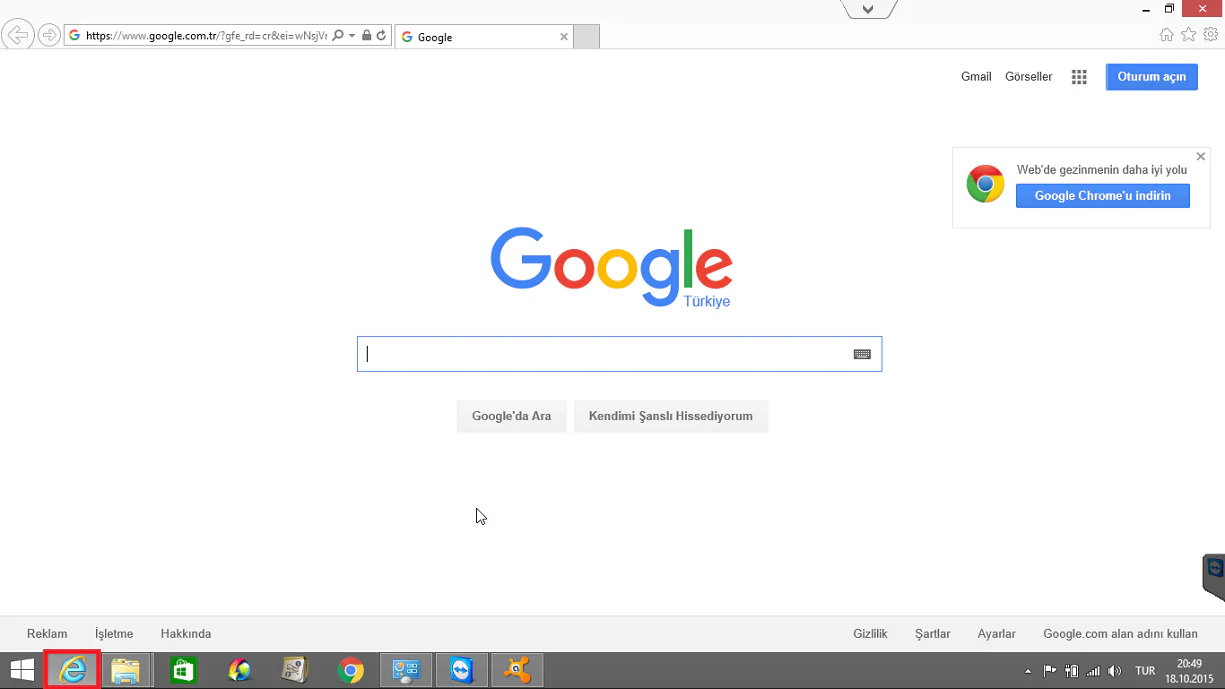Open Favorites with the star icon
1225x689 pixels.
click(x=1188, y=35)
